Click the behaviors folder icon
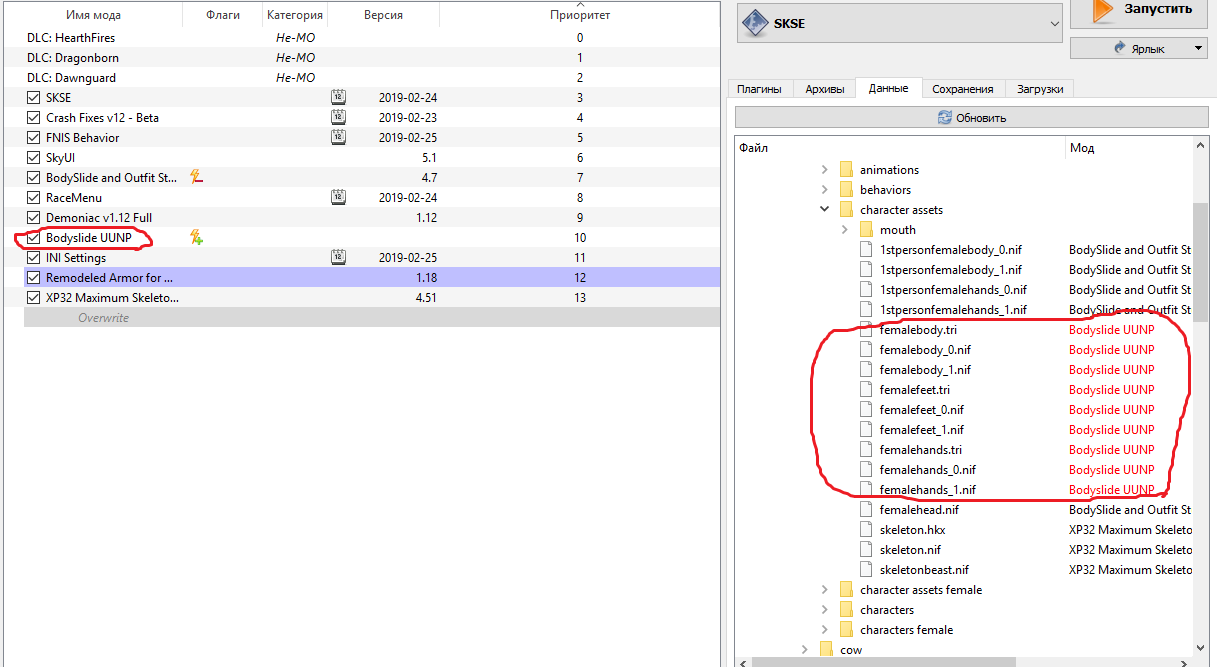 [845, 189]
